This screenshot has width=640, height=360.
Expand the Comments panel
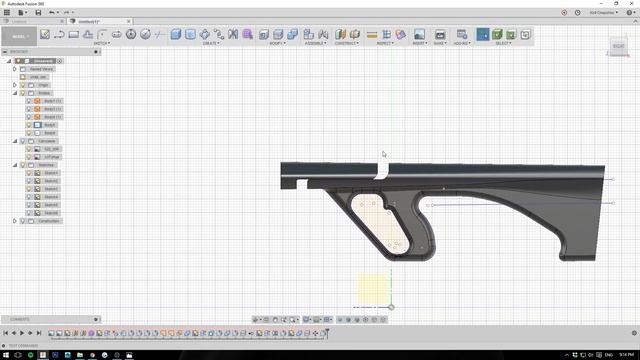tap(96, 319)
